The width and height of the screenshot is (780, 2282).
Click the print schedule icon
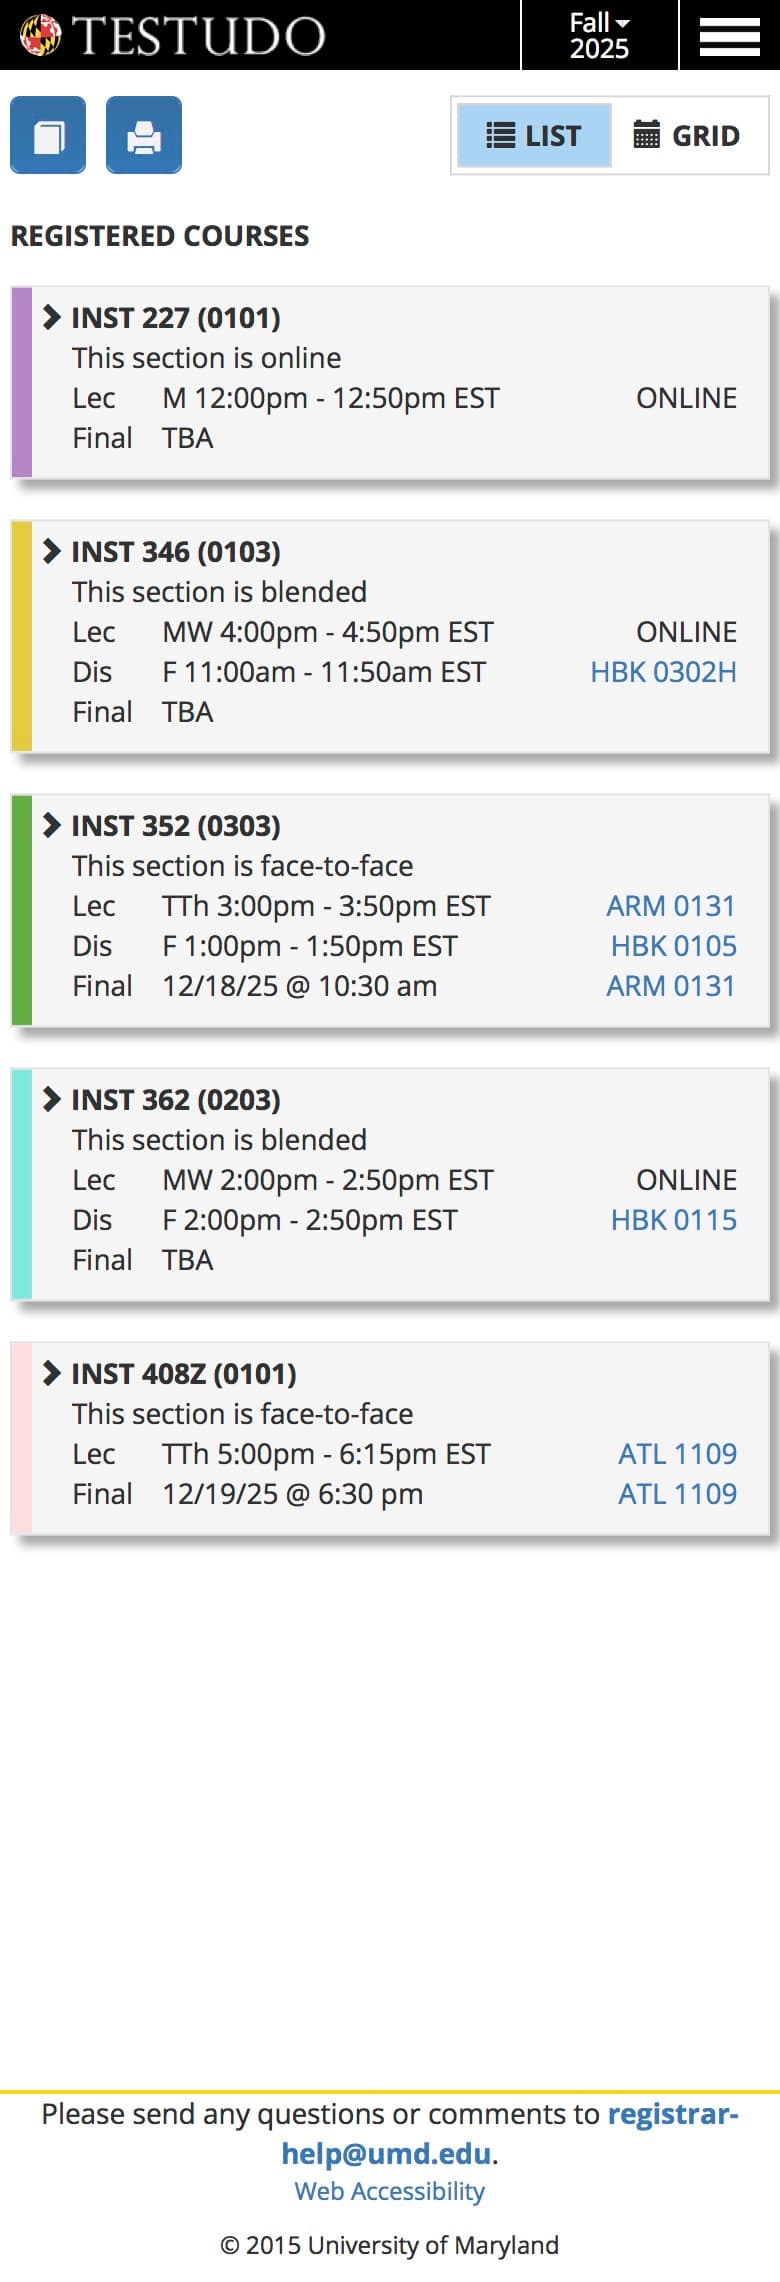[145, 134]
